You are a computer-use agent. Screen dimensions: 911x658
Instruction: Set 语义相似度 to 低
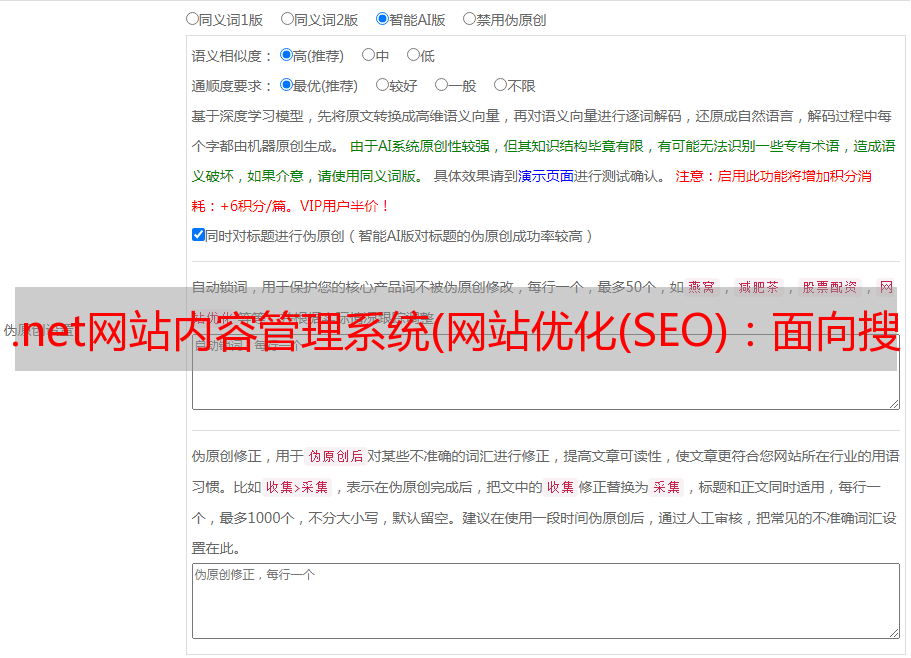[413, 55]
